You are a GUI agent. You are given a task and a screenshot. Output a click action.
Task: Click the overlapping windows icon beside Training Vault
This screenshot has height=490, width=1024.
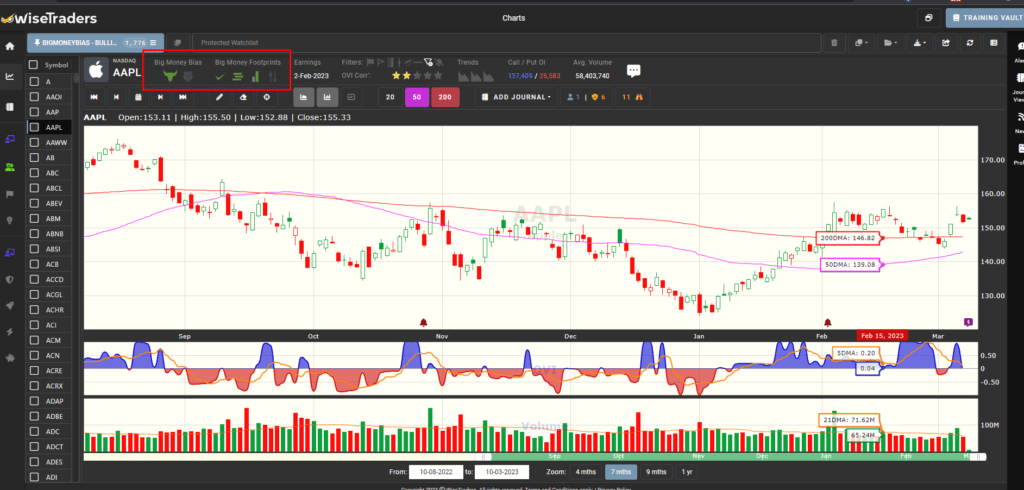929,18
